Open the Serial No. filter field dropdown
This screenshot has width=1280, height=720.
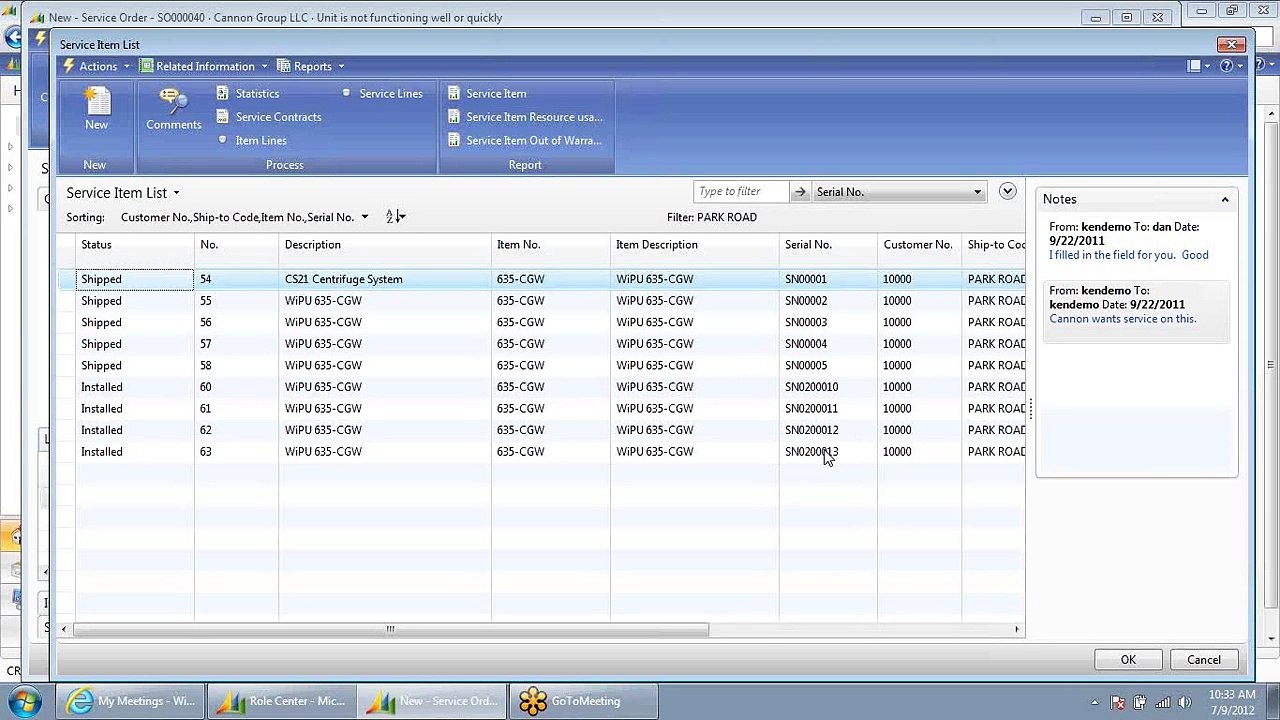point(977,192)
